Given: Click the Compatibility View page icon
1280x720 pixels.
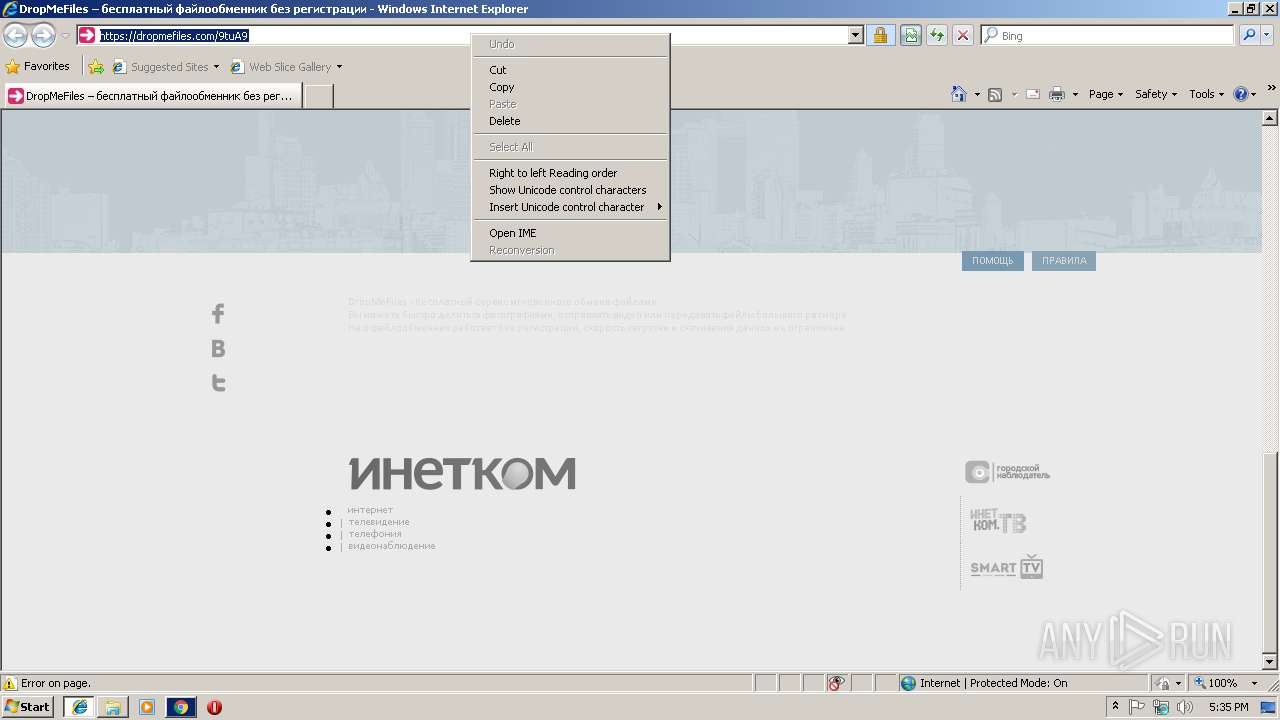Looking at the screenshot, I should coord(911,35).
